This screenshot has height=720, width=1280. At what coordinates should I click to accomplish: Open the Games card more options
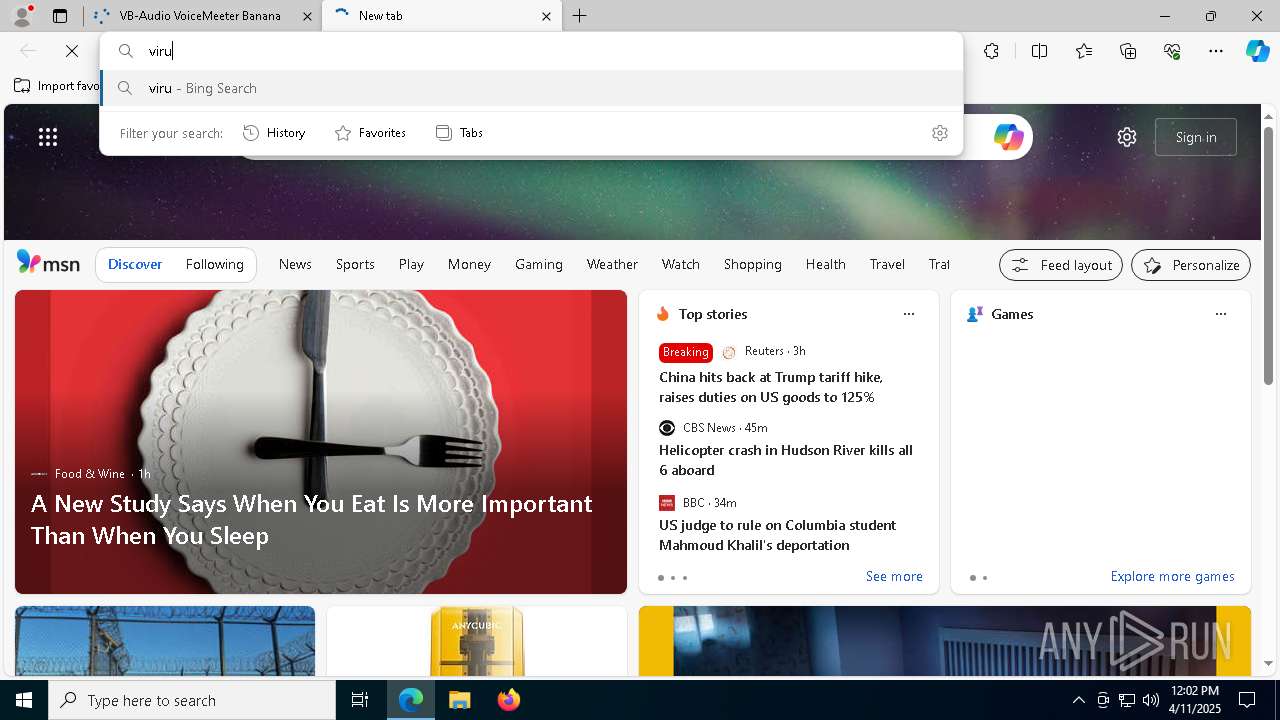coord(1221,314)
